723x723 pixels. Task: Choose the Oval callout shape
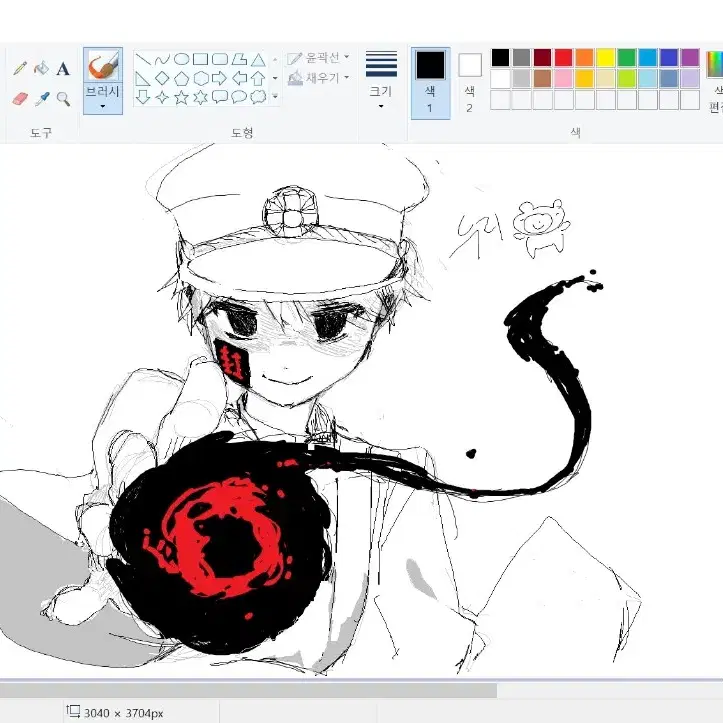[x=239, y=97]
